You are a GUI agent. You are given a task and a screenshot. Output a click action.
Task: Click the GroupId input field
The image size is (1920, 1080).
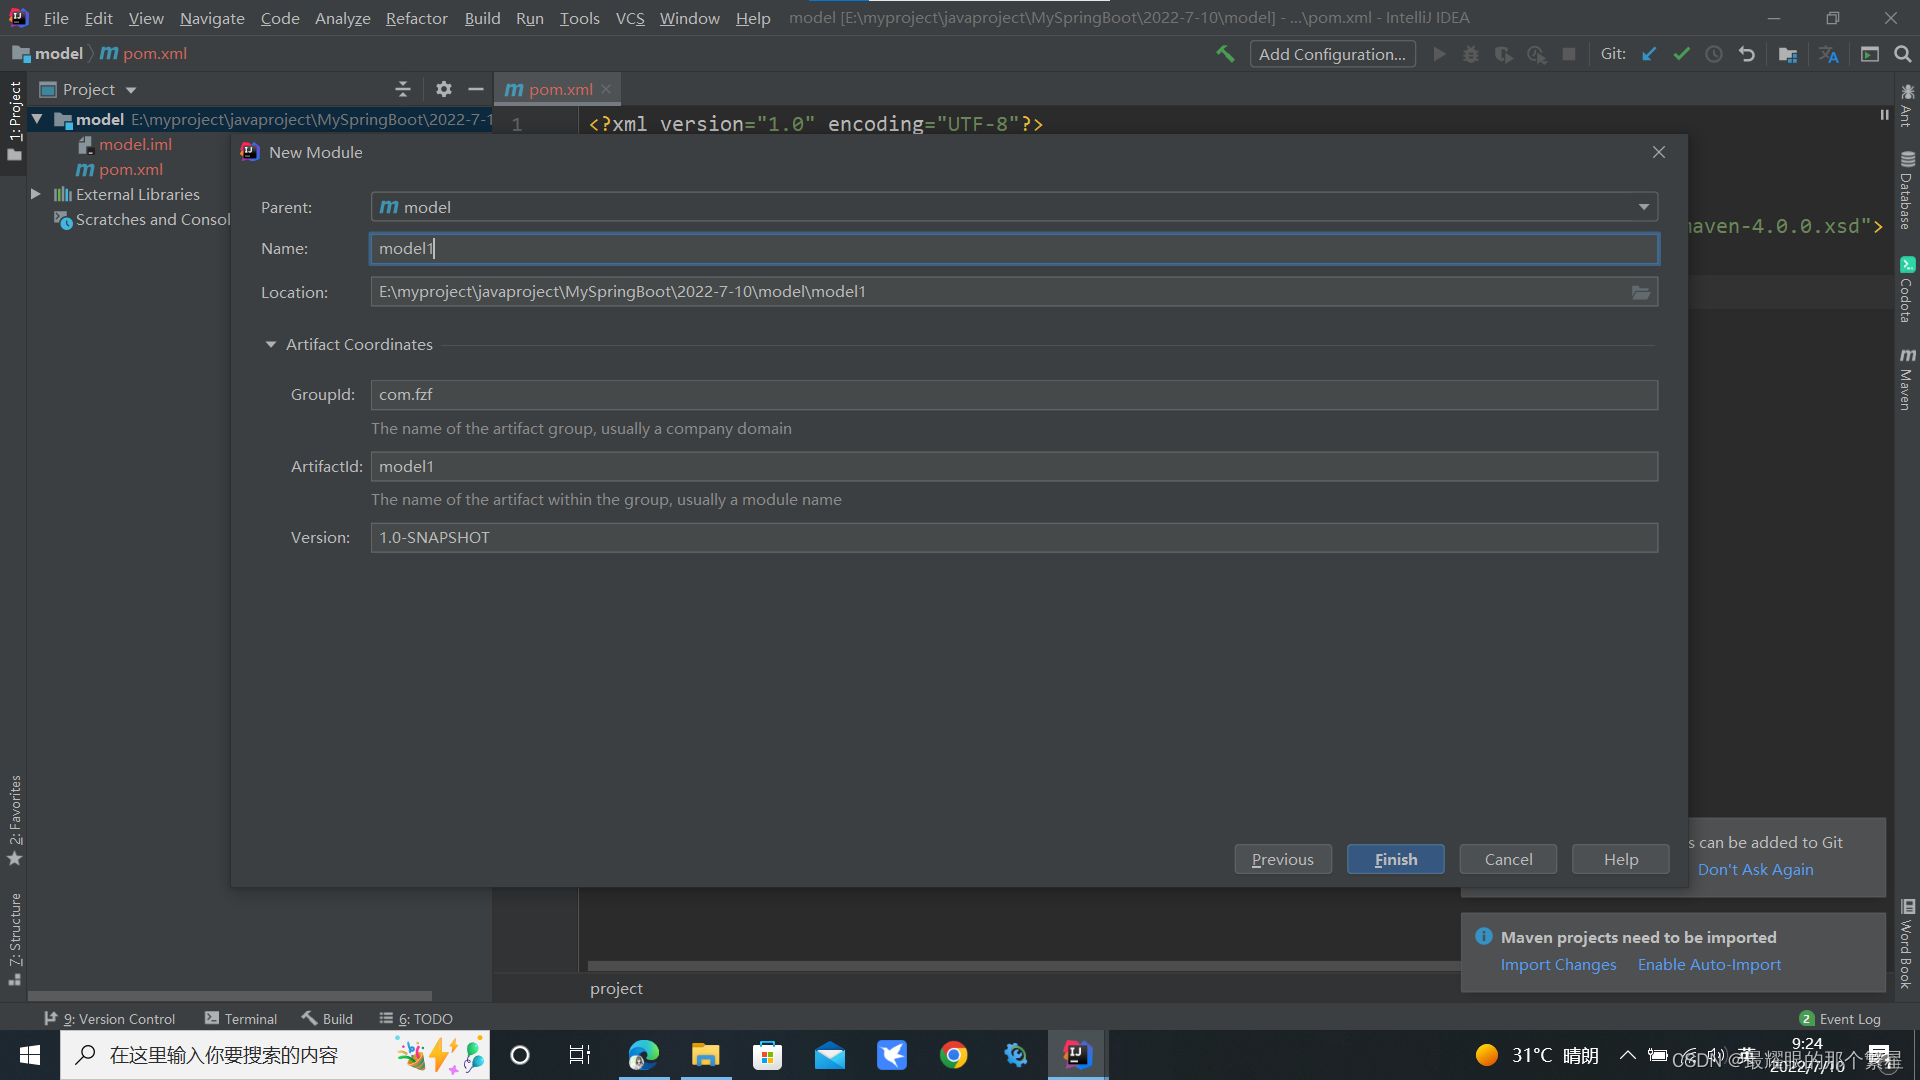(1013, 394)
